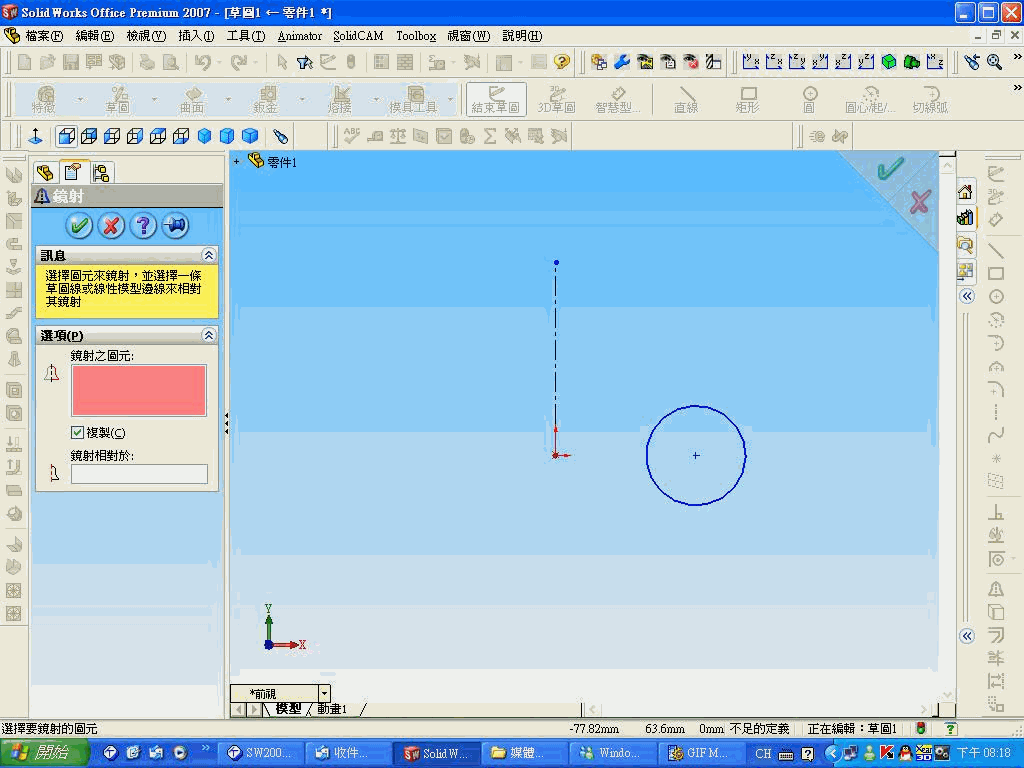Switch to the 模型 model tab

click(x=288, y=709)
